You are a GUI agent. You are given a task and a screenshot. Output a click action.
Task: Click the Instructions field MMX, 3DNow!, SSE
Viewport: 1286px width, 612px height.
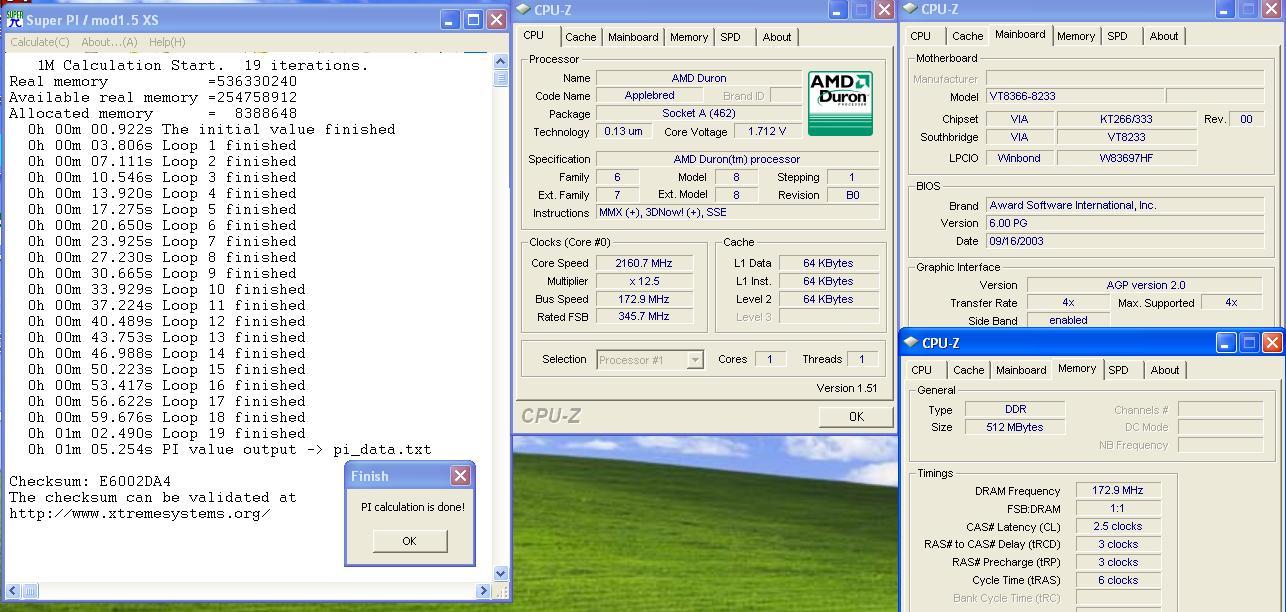click(x=737, y=213)
